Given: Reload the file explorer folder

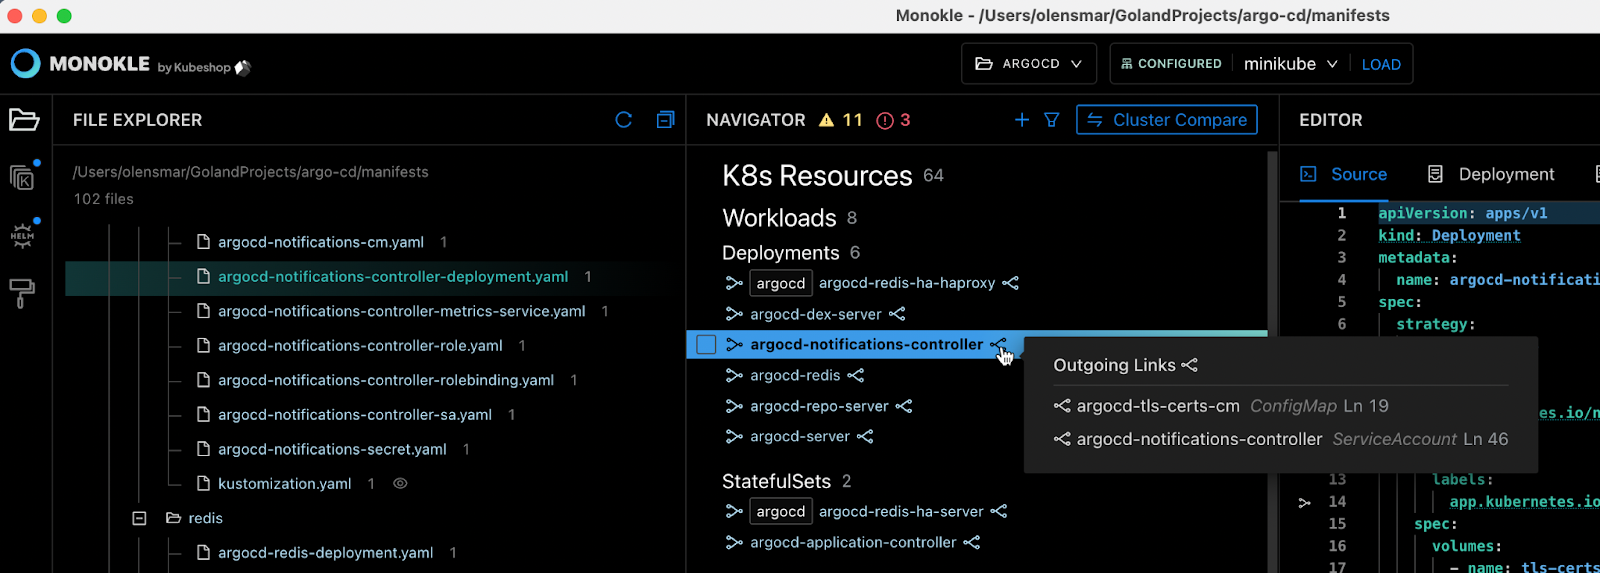Looking at the screenshot, I should tap(624, 120).
